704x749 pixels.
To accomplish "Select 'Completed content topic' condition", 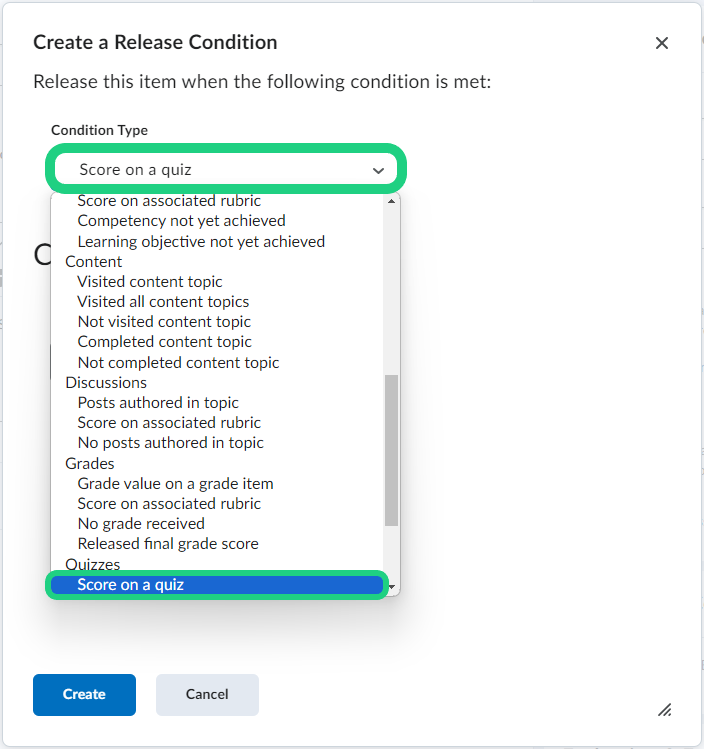I will (x=164, y=342).
